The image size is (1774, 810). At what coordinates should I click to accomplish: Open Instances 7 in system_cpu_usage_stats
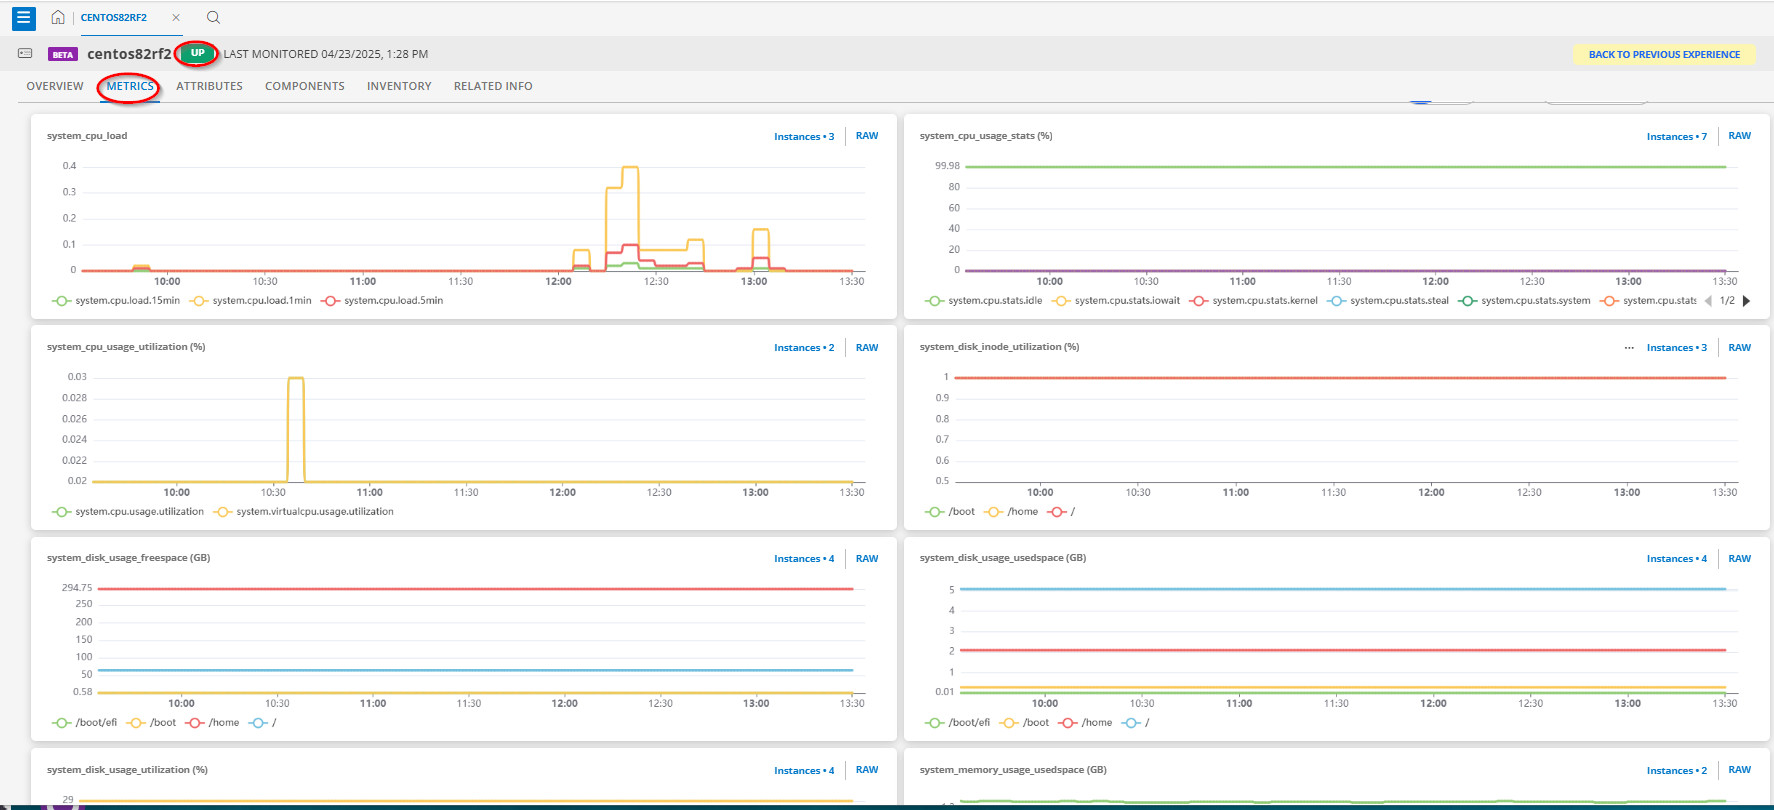1677,136
